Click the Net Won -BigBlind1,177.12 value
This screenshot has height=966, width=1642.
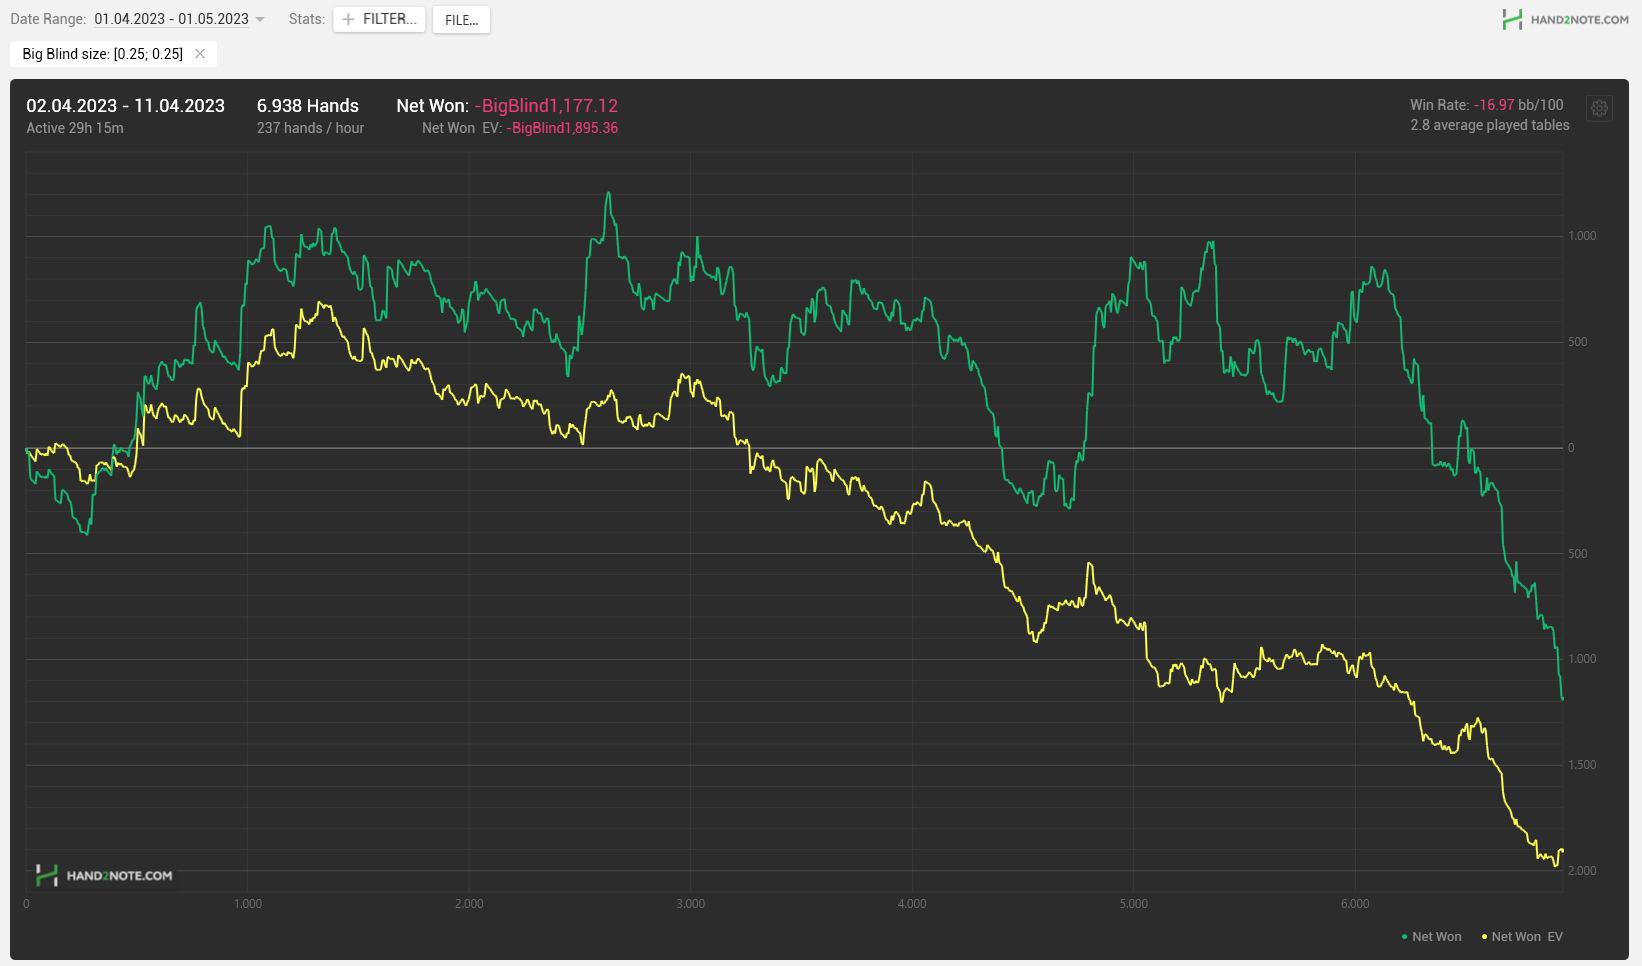[x=546, y=106]
